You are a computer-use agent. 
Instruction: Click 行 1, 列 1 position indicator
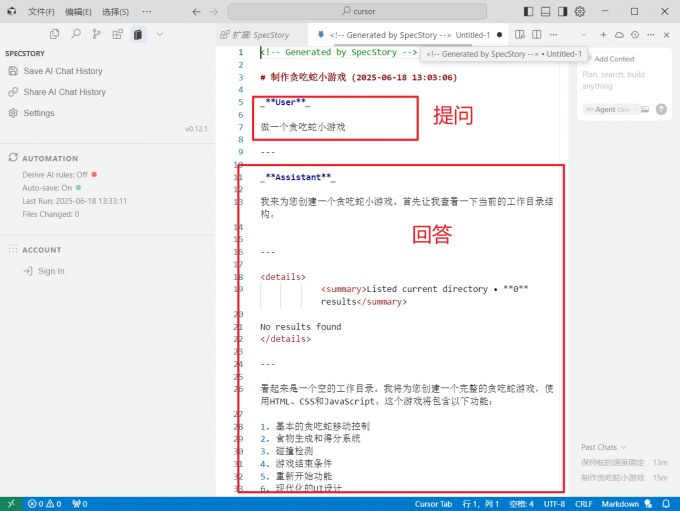pos(481,504)
